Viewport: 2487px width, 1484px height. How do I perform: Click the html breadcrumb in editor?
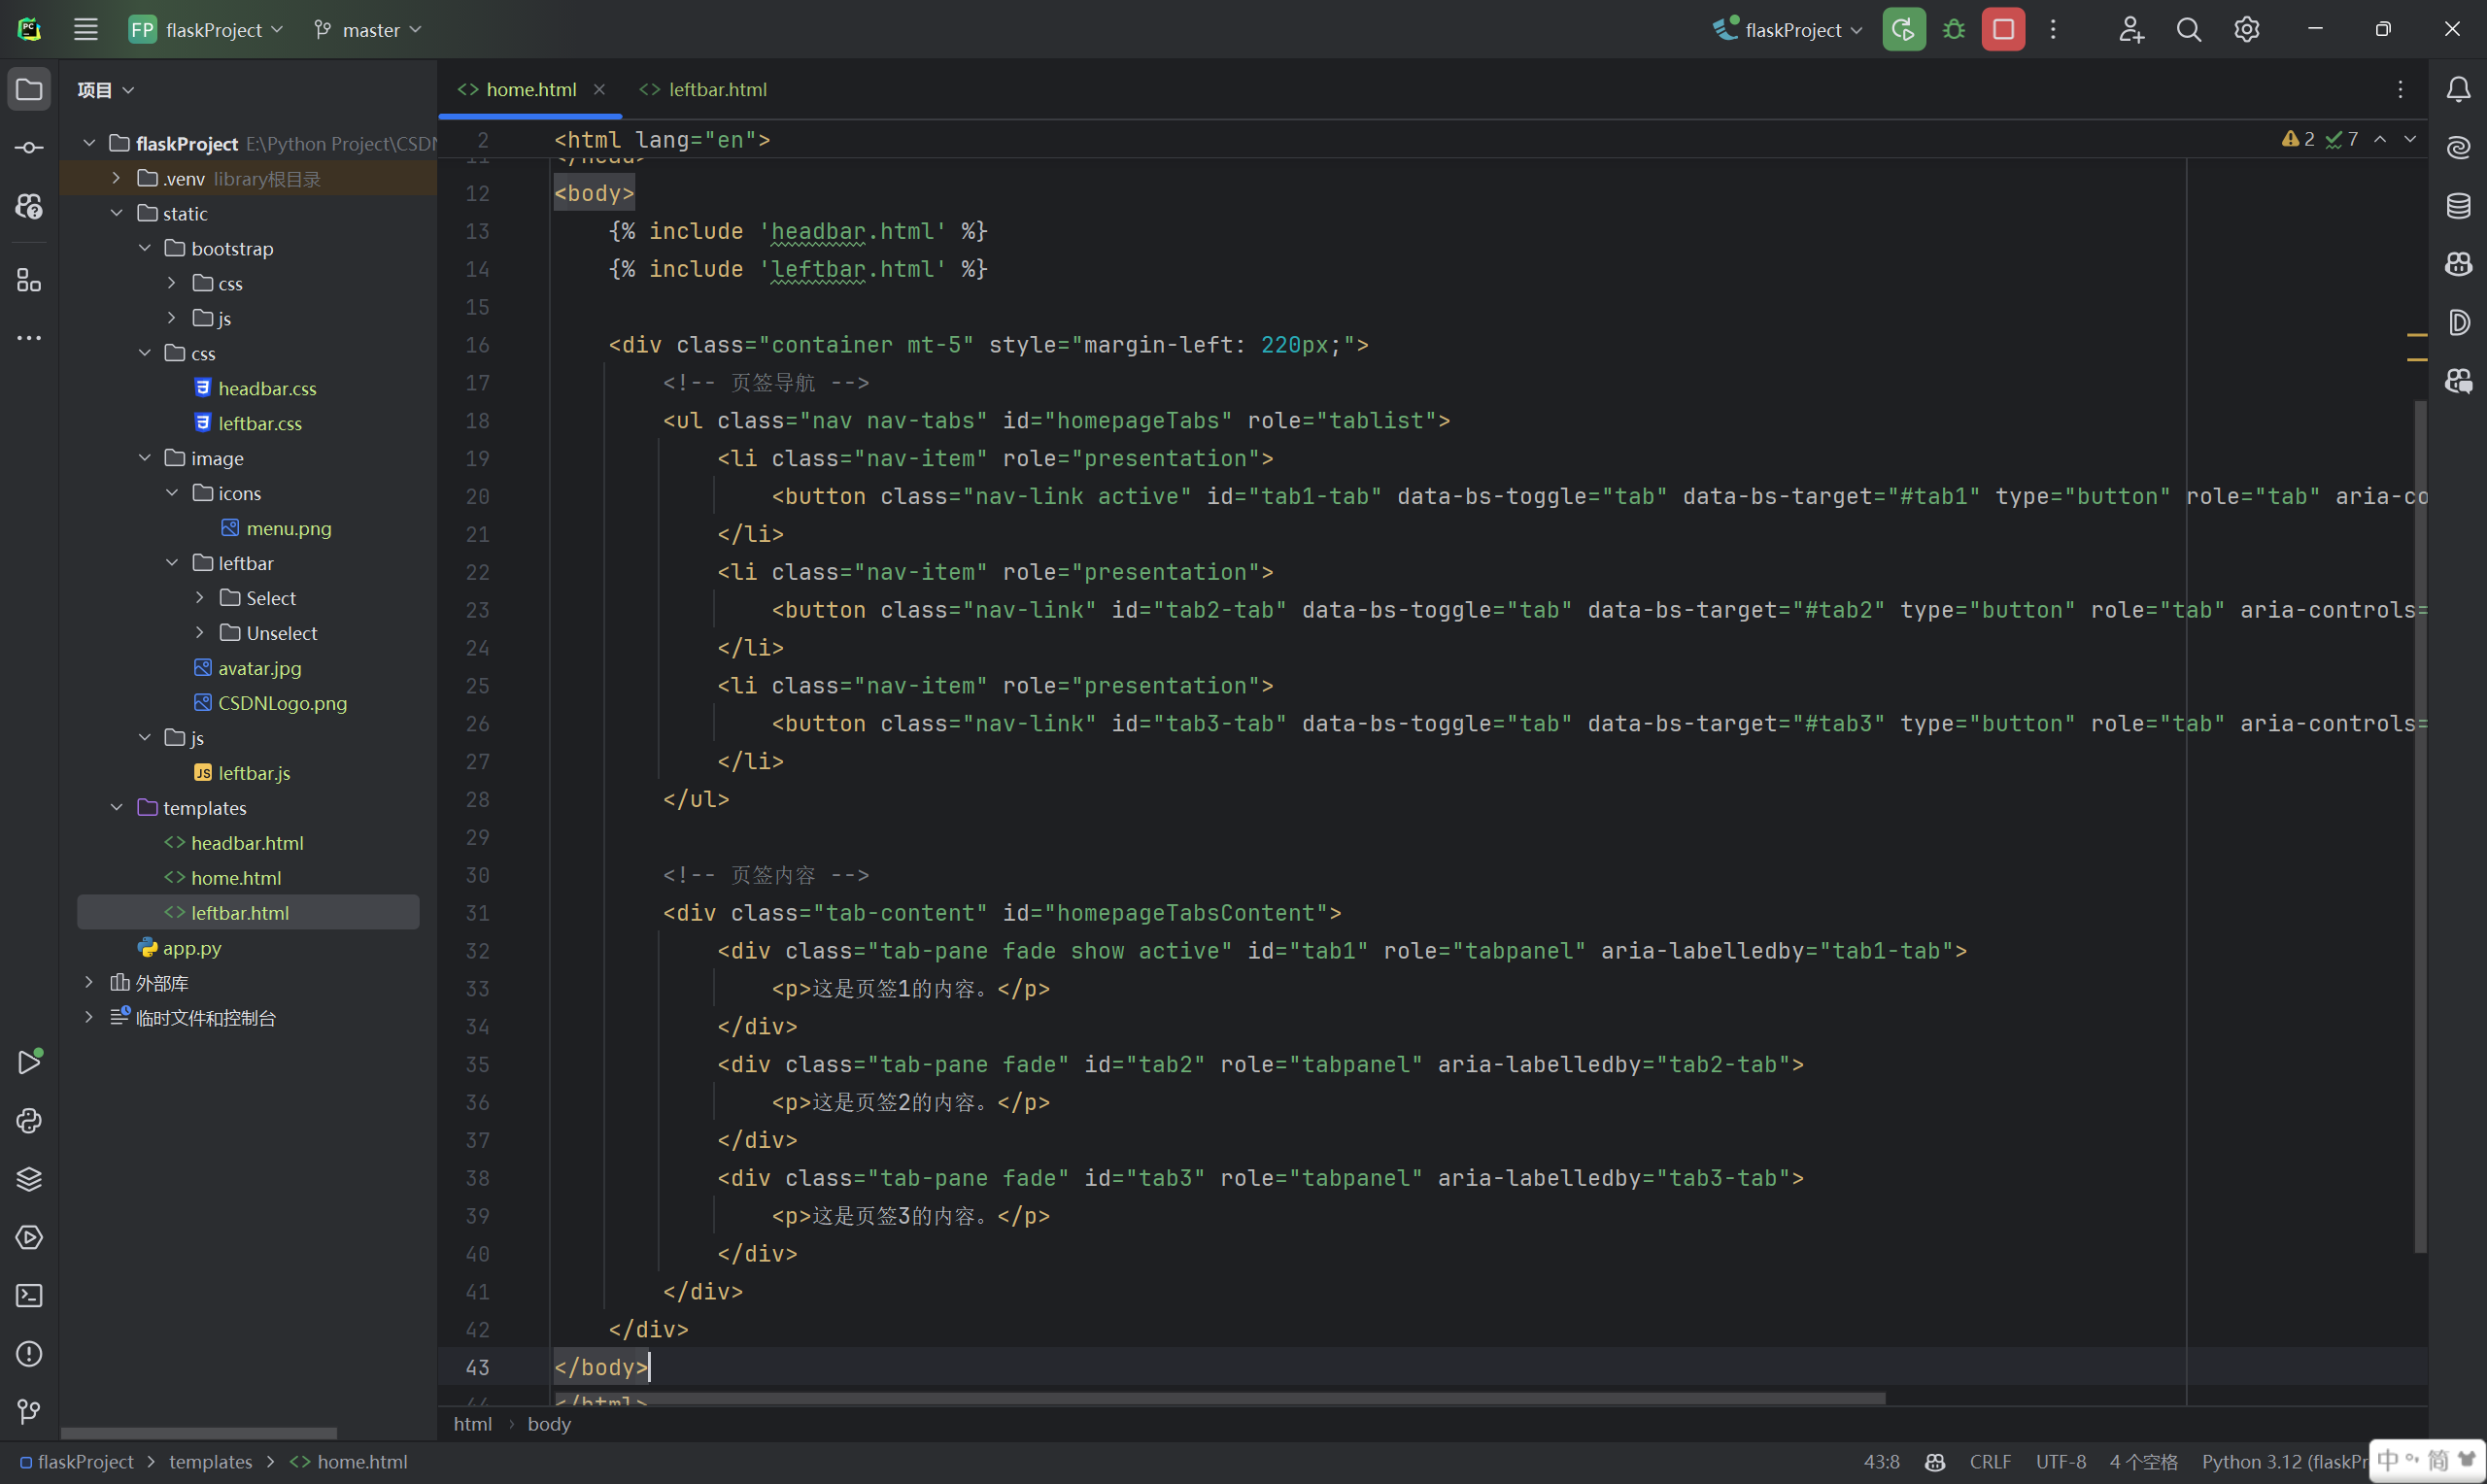coord(473,1424)
